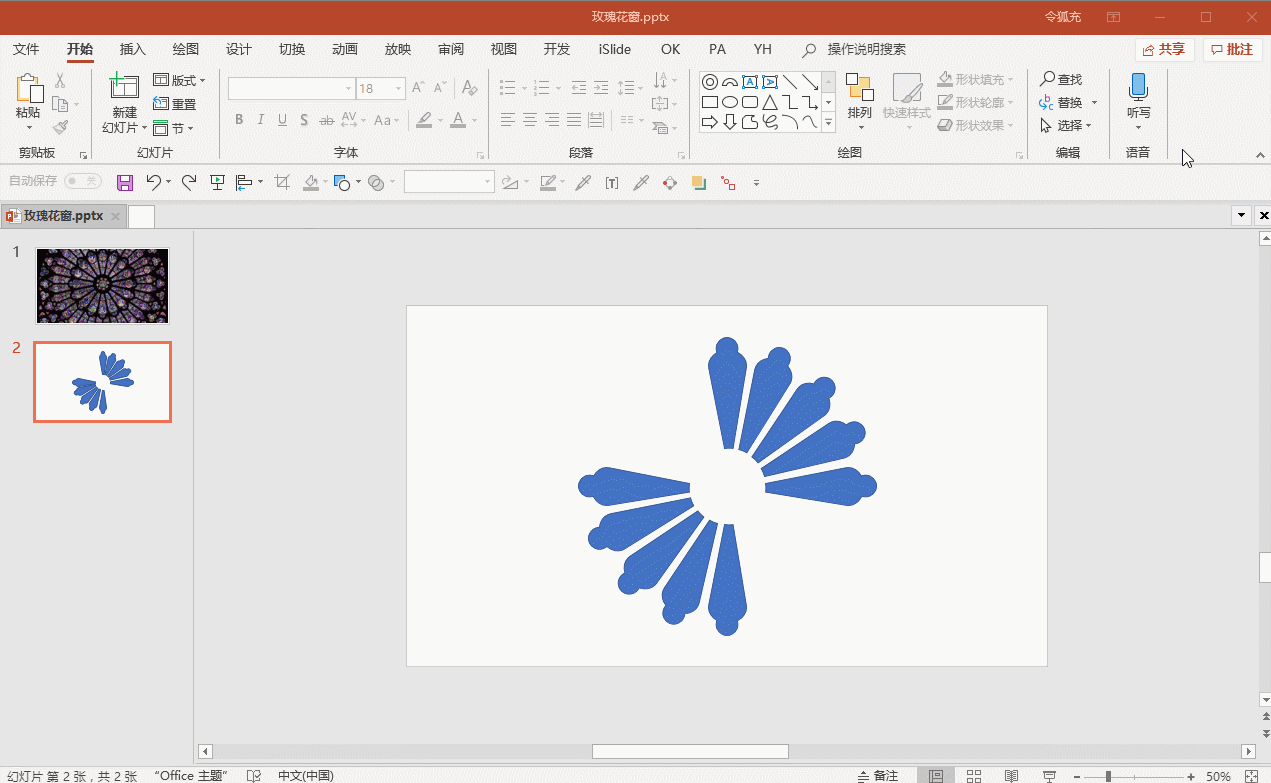
Task: Click the Comments (批注) button
Action: click(x=1232, y=50)
